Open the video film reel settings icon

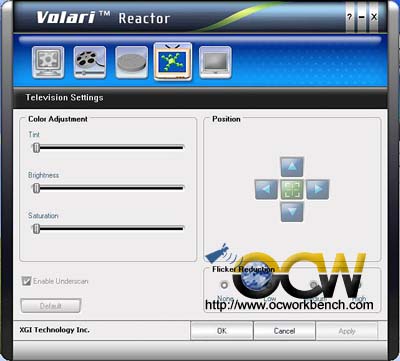click(x=90, y=63)
